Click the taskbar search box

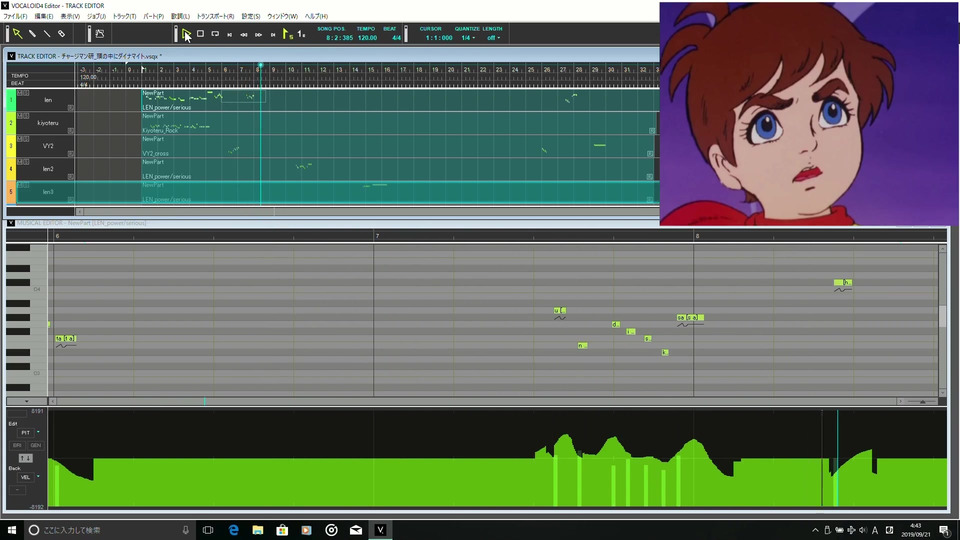tap(109, 530)
